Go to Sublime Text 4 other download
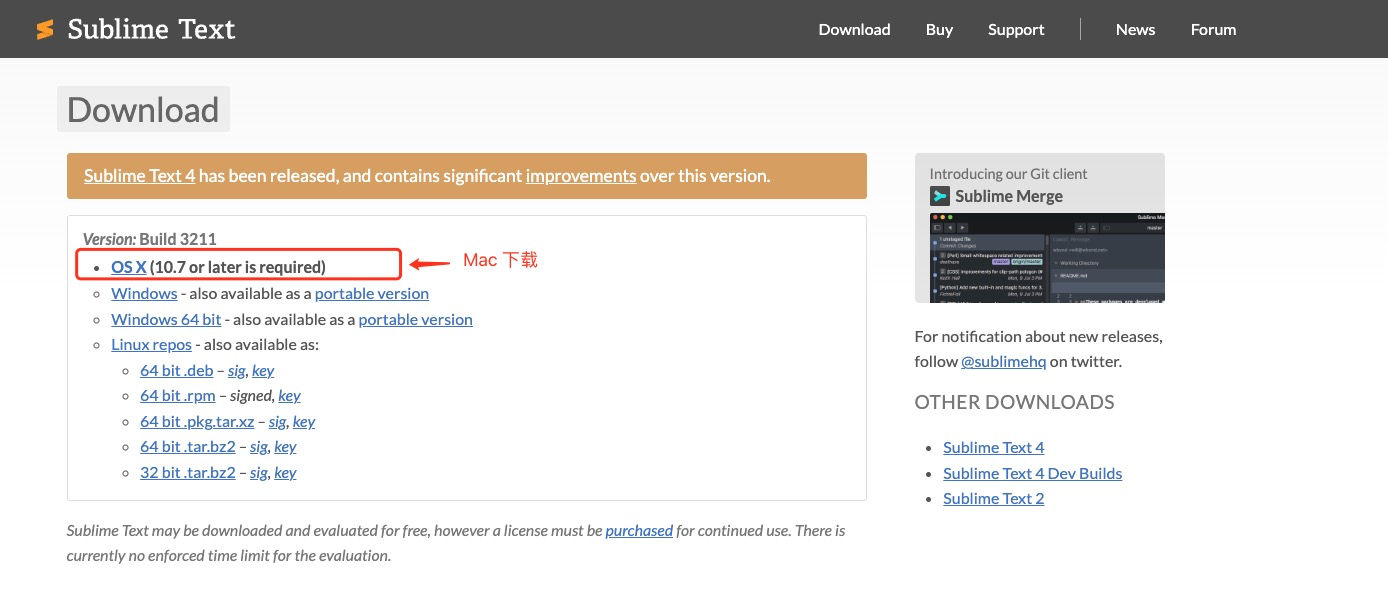1388x594 pixels. (993, 447)
